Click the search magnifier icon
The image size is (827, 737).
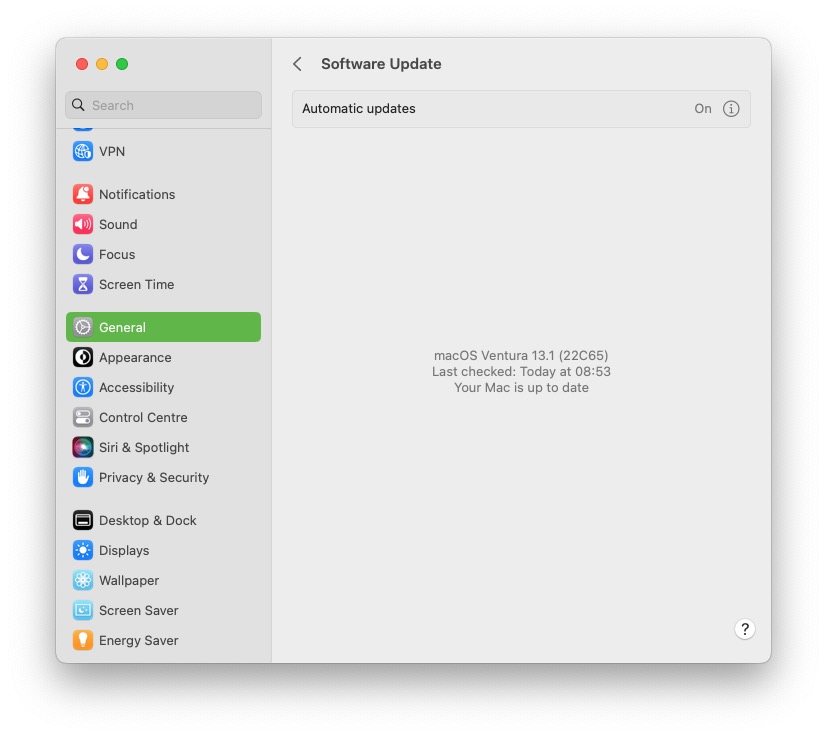point(78,105)
